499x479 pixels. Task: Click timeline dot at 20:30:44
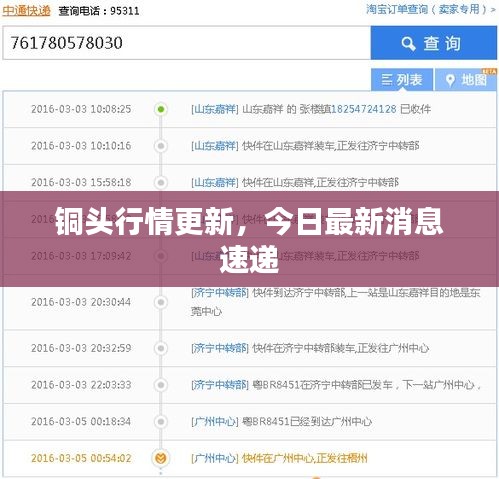tap(161, 302)
